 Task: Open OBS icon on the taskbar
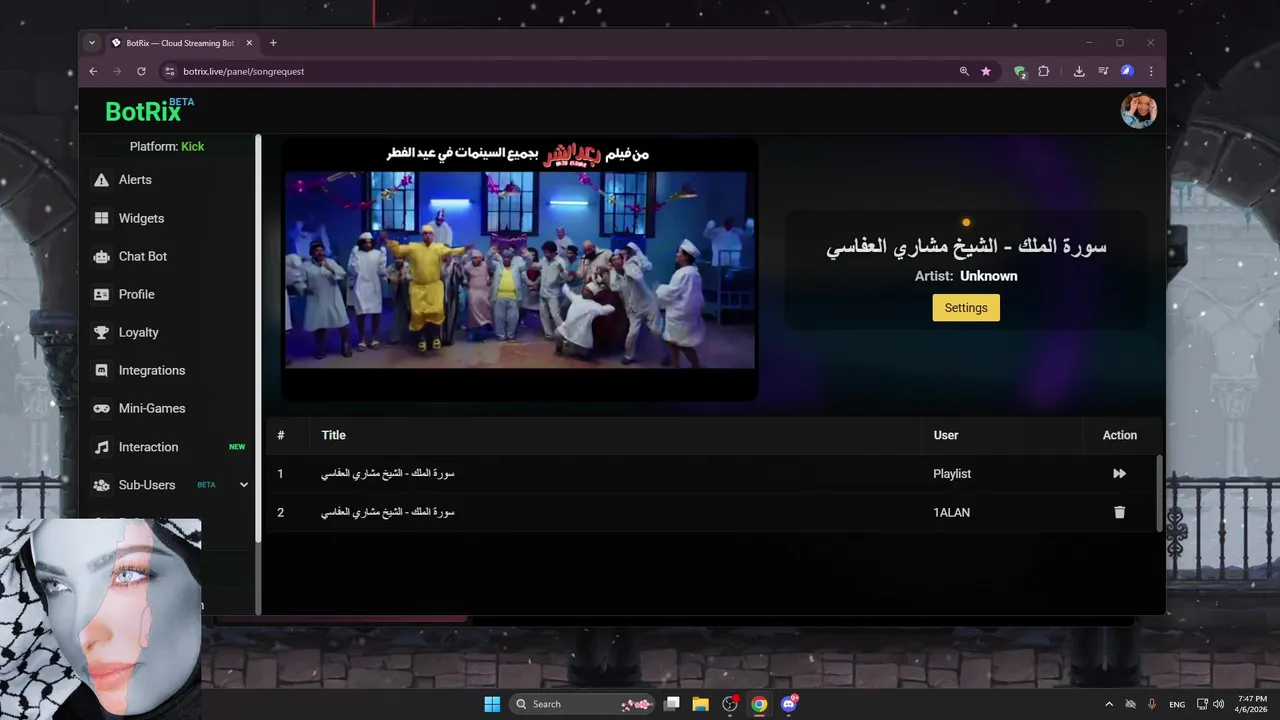(730, 704)
